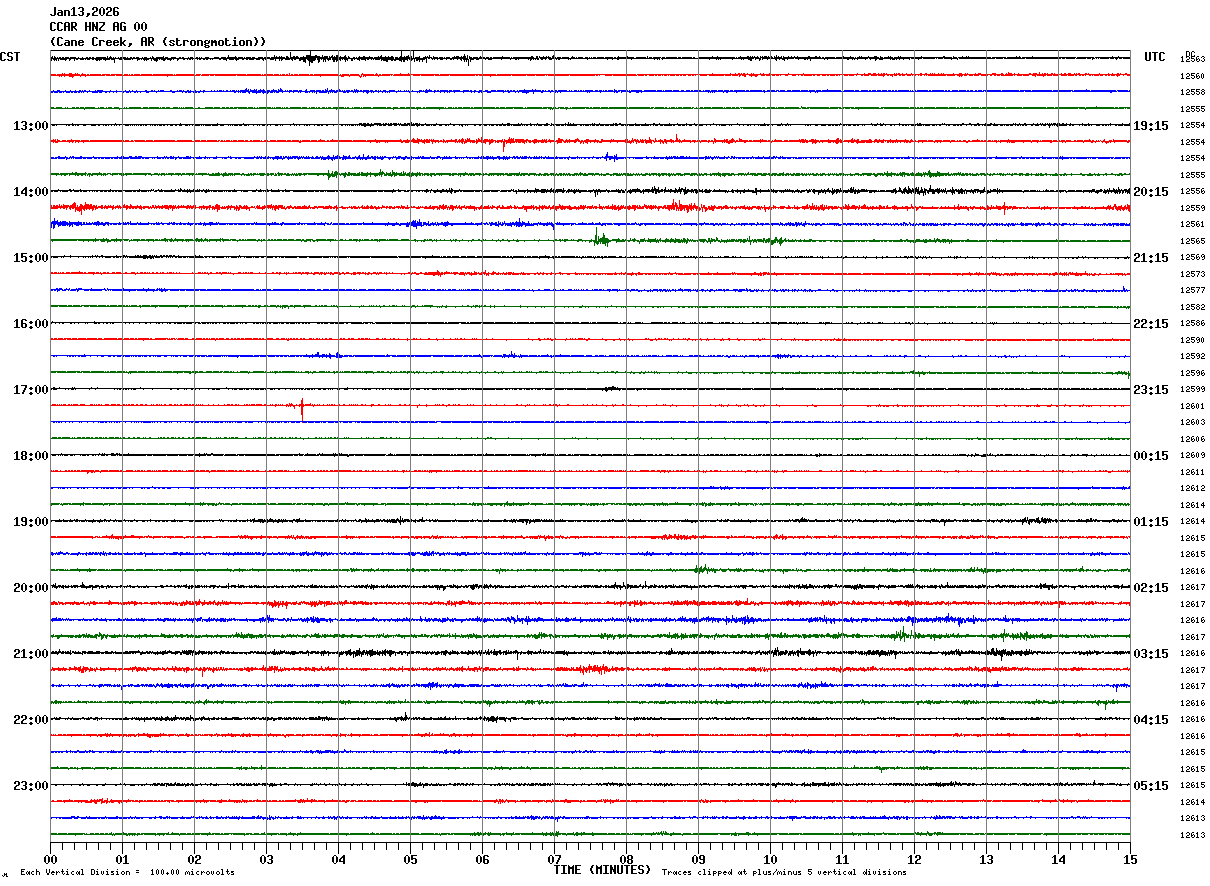Click minute 03 on the time axis
Viewport: 1210px width, 886px height.
click(x=266, y=859)
